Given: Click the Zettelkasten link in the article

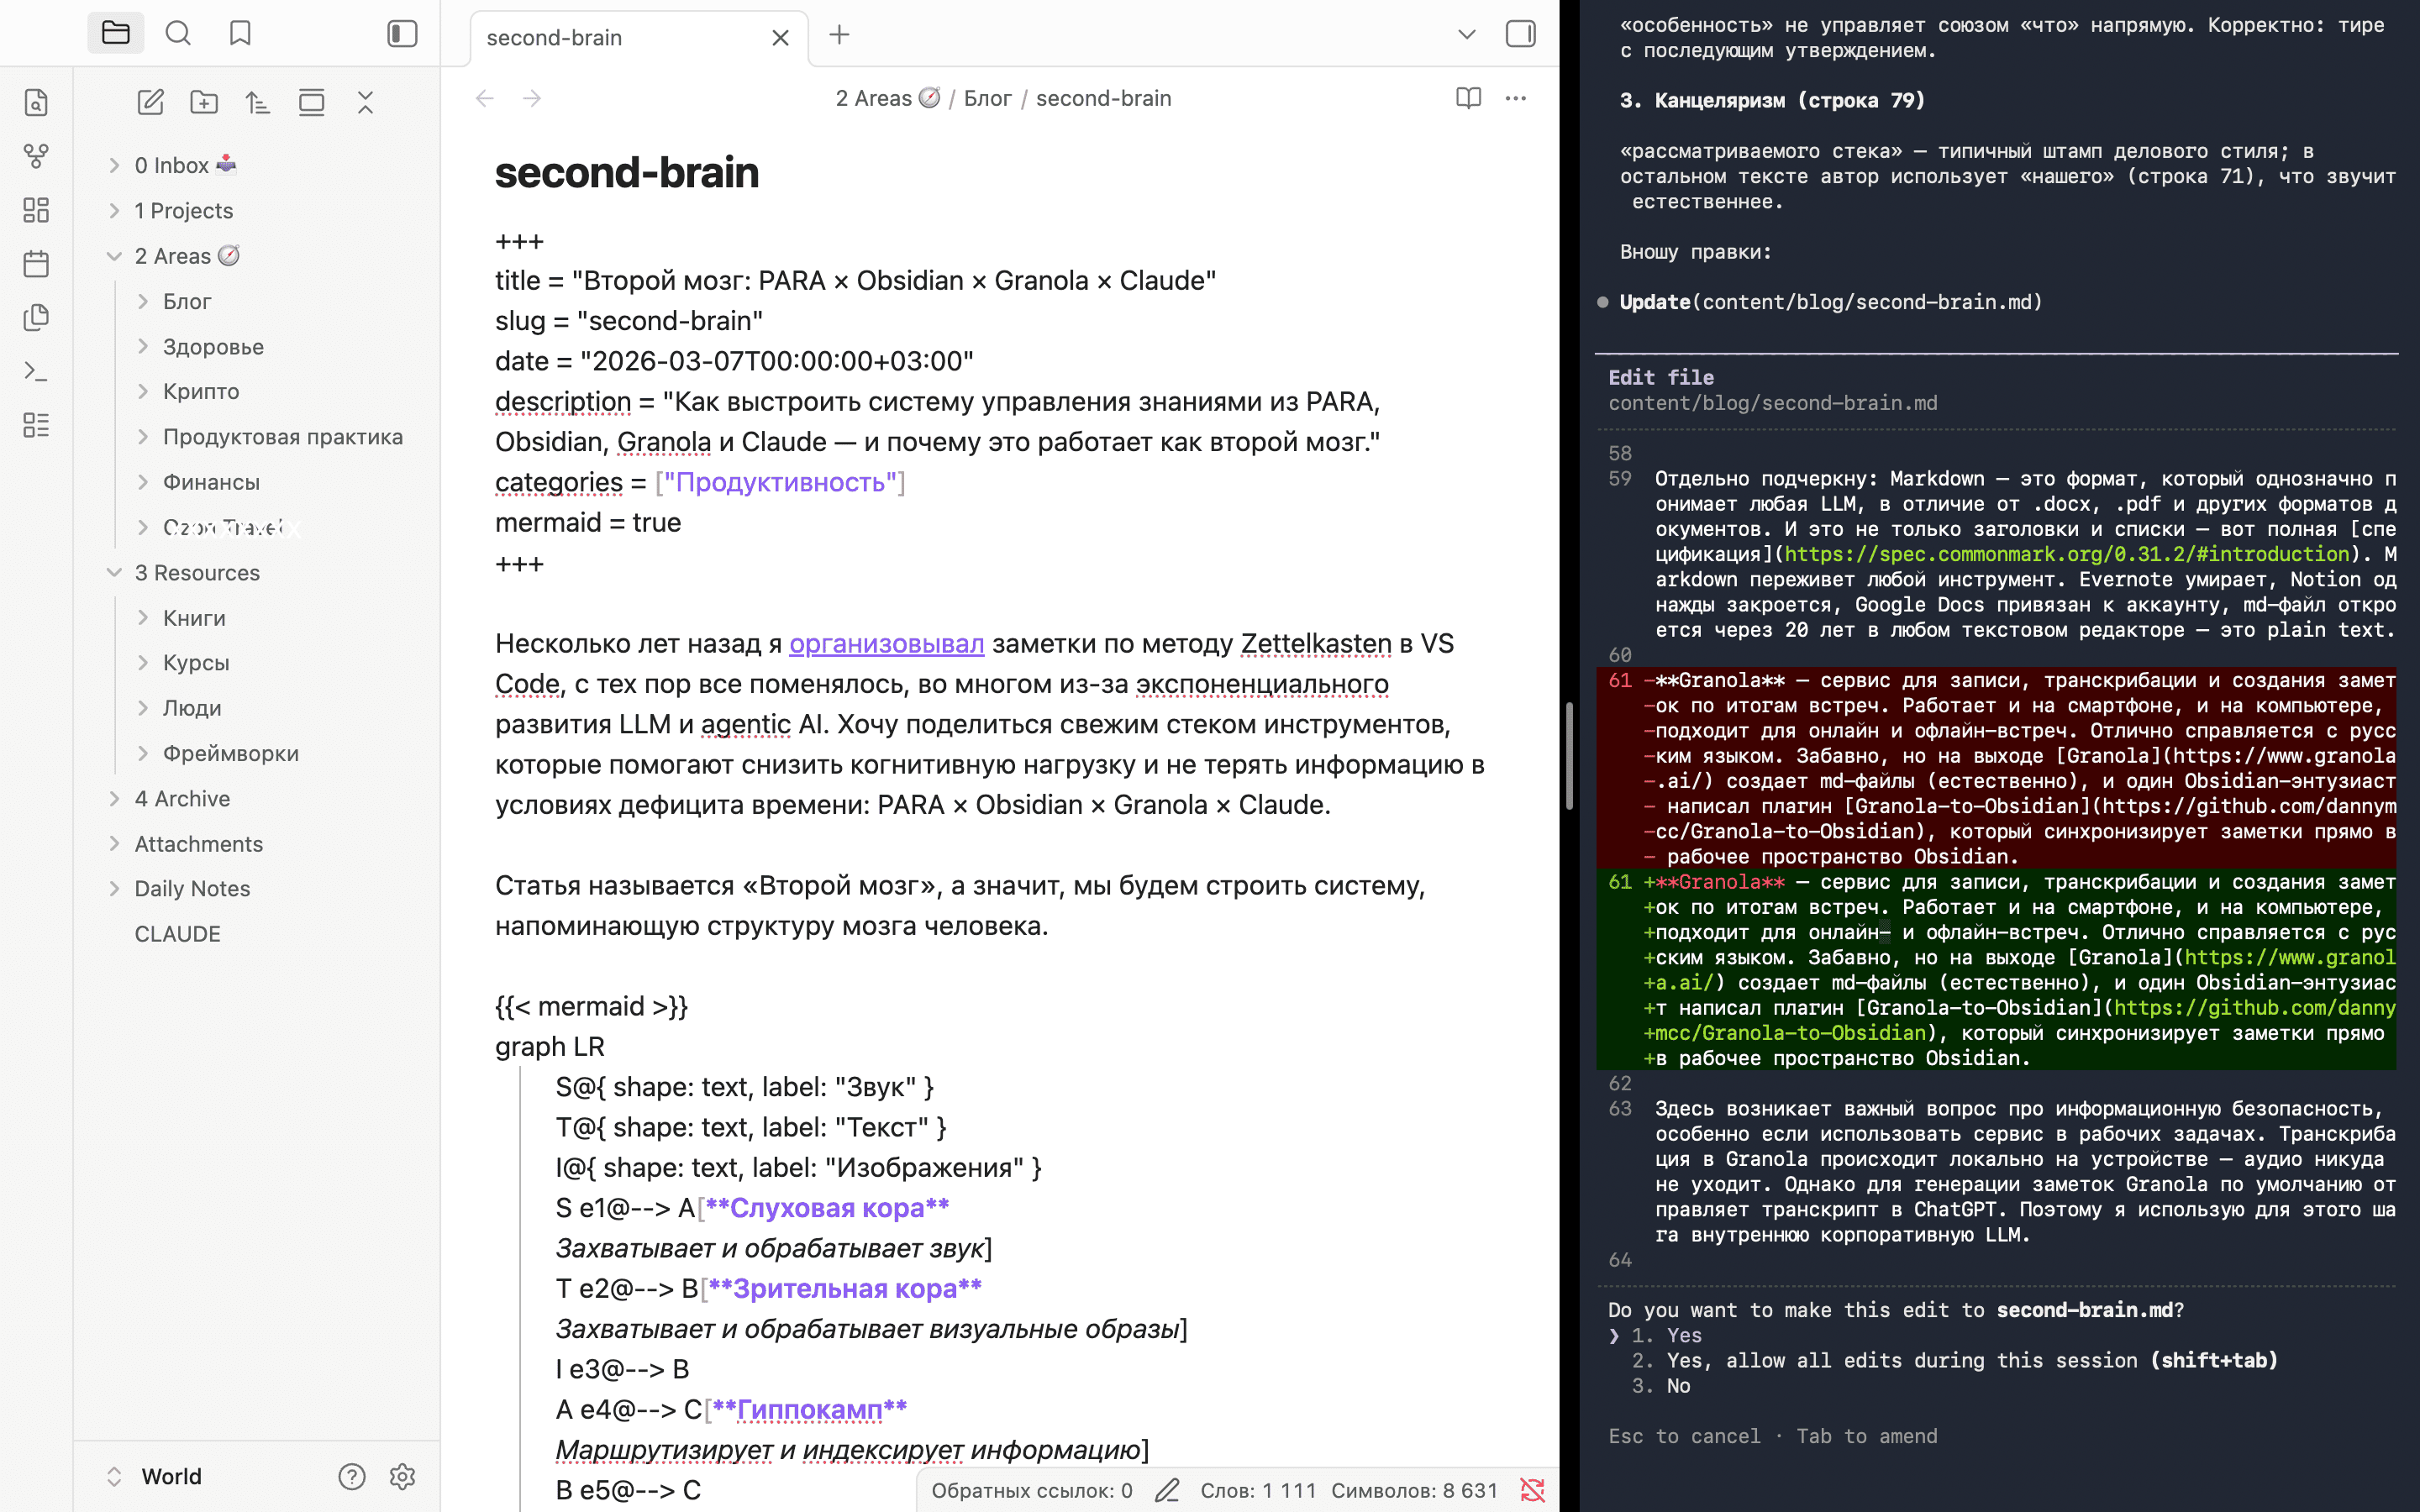Looking at the screenshot, I should (x=1315, y=643).
